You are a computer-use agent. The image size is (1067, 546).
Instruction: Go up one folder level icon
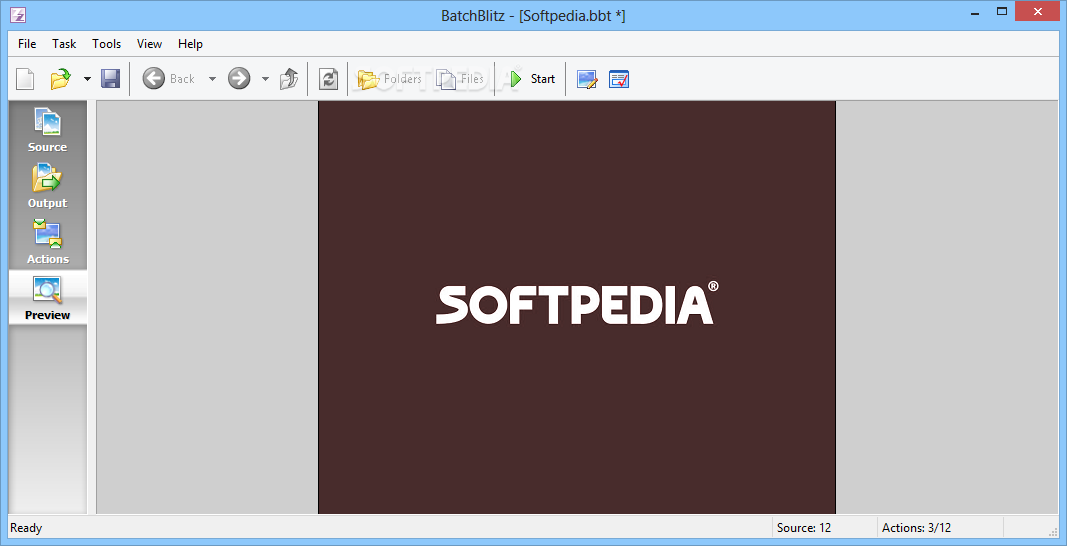[x=289, y=79]
